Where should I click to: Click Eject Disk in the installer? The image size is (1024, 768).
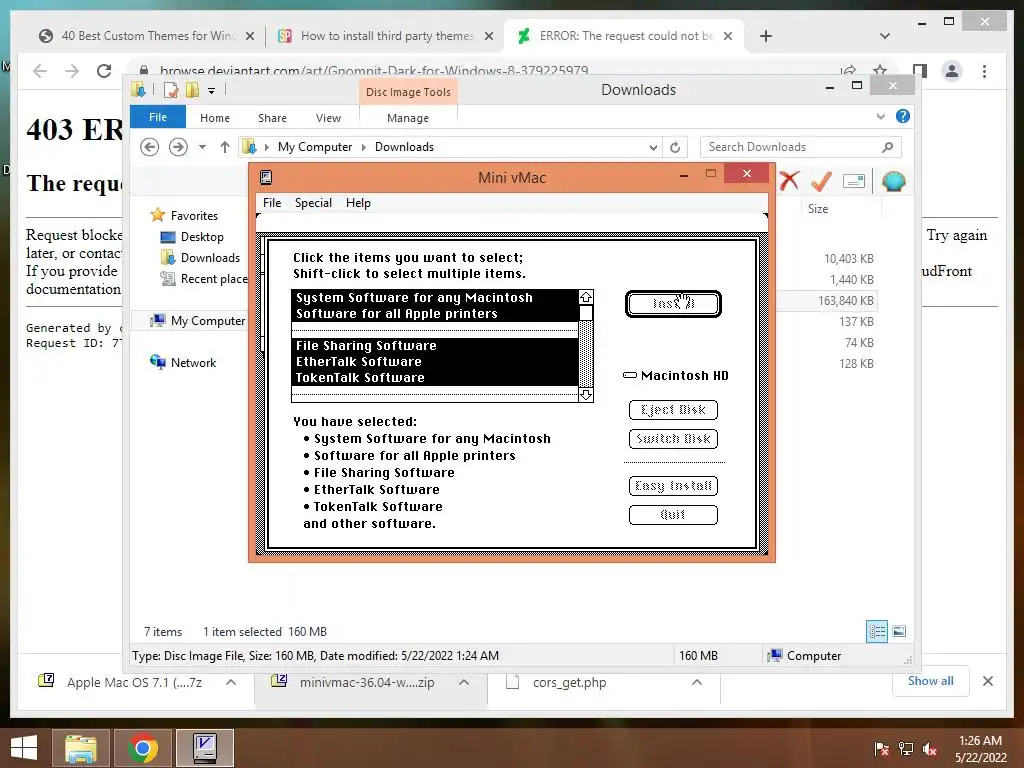point(673,409)
